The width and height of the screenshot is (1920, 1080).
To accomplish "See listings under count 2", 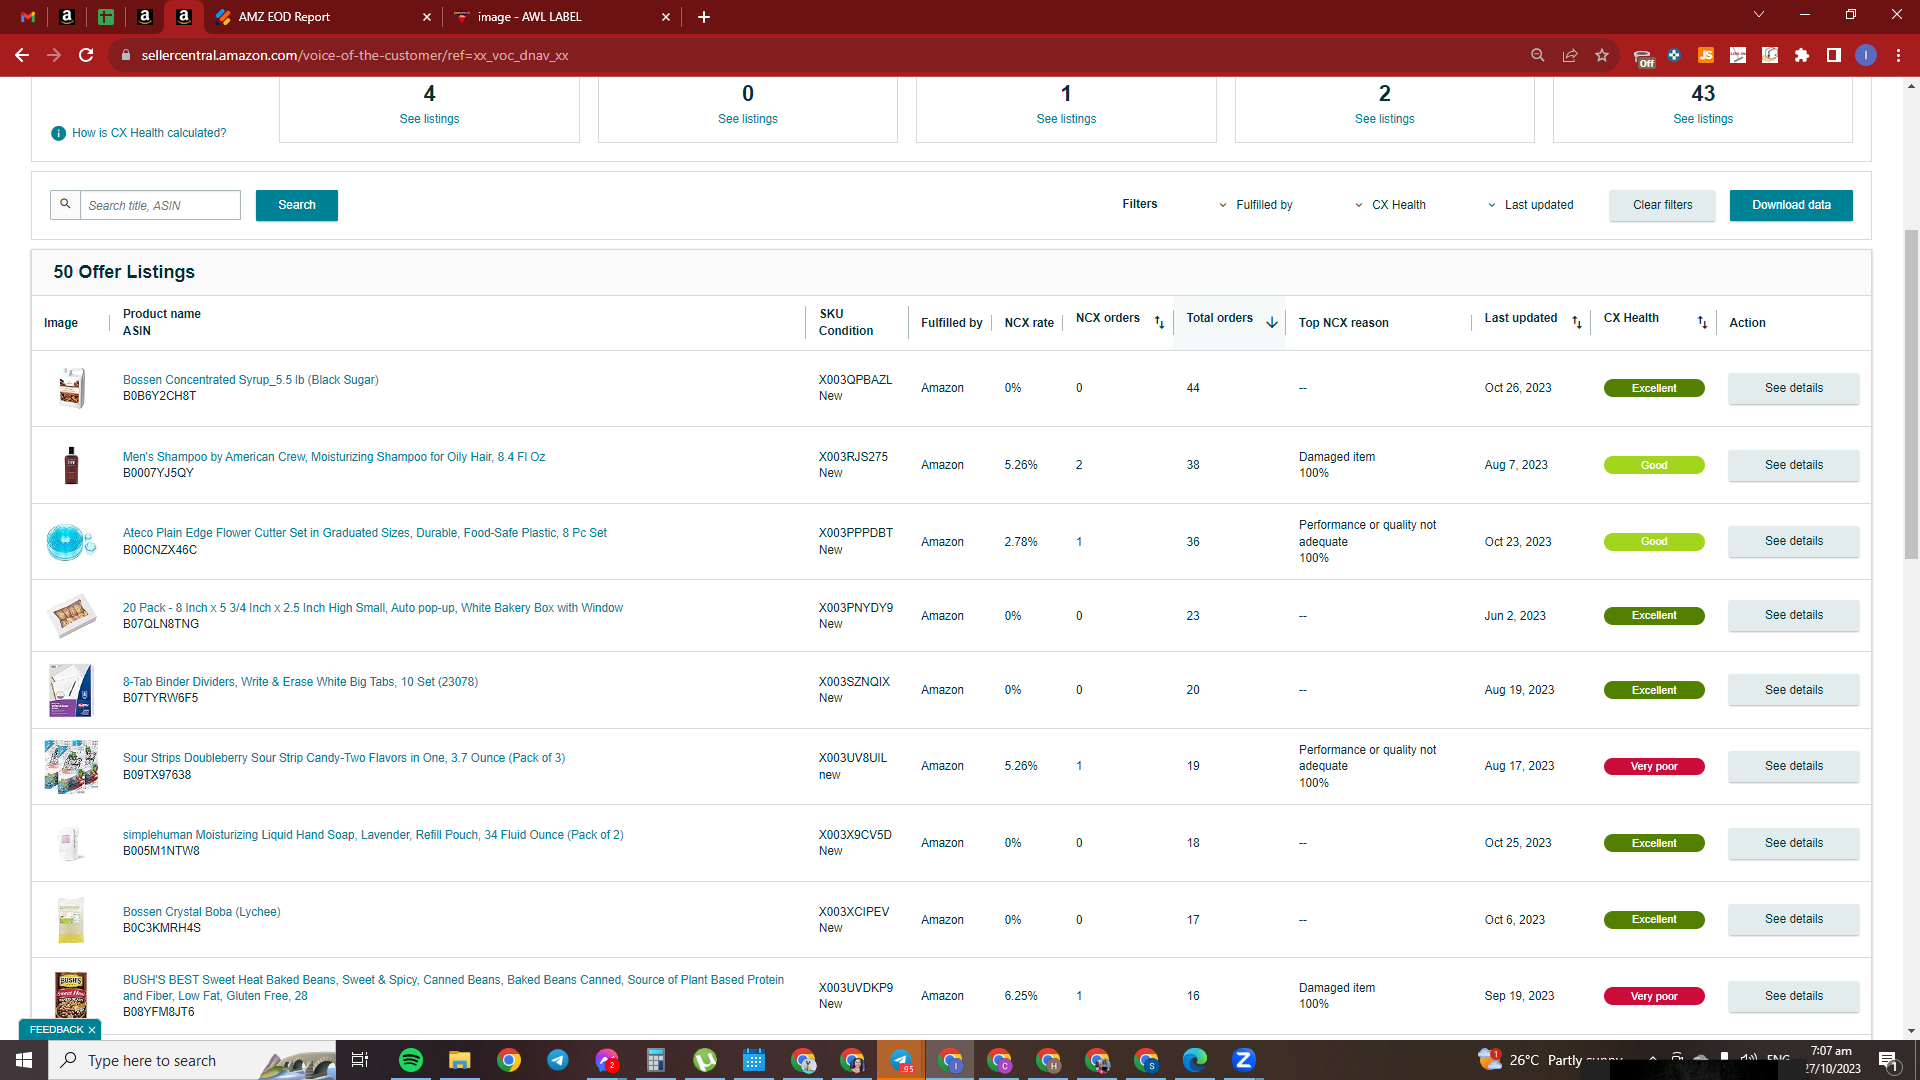I will click(1385, 119).
